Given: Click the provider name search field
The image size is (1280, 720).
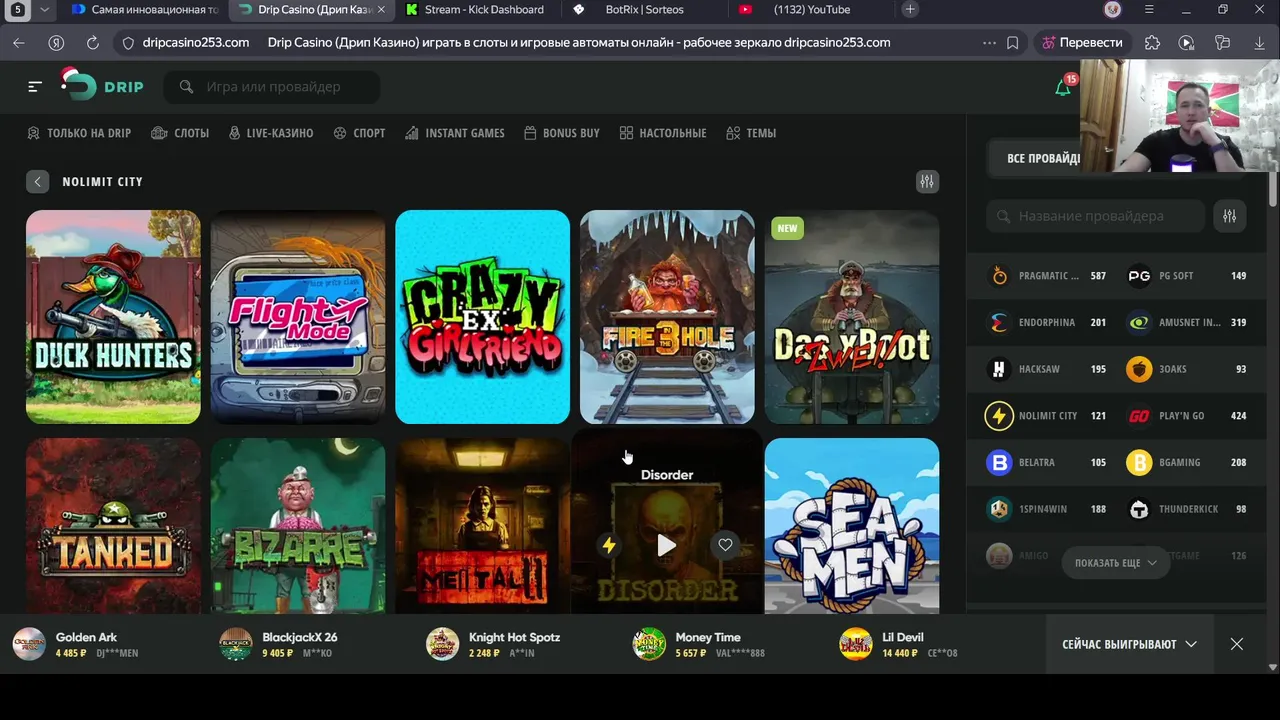Looking at the screenshot, I should [x=1095, y=216].
